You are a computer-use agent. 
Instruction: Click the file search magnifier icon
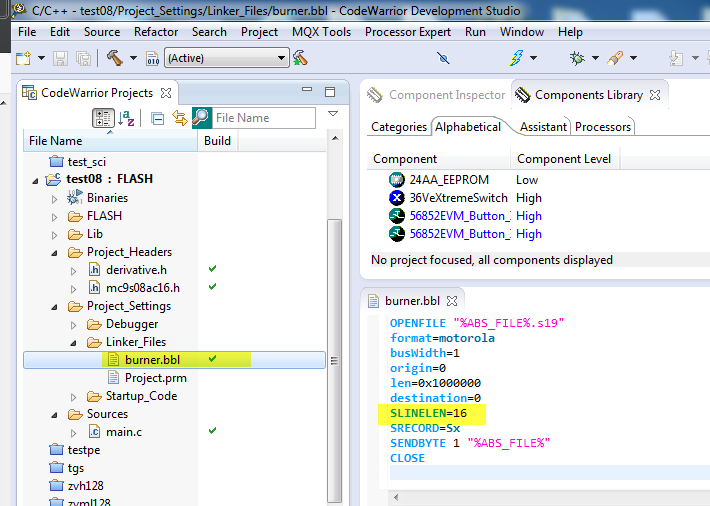[201, 118]
